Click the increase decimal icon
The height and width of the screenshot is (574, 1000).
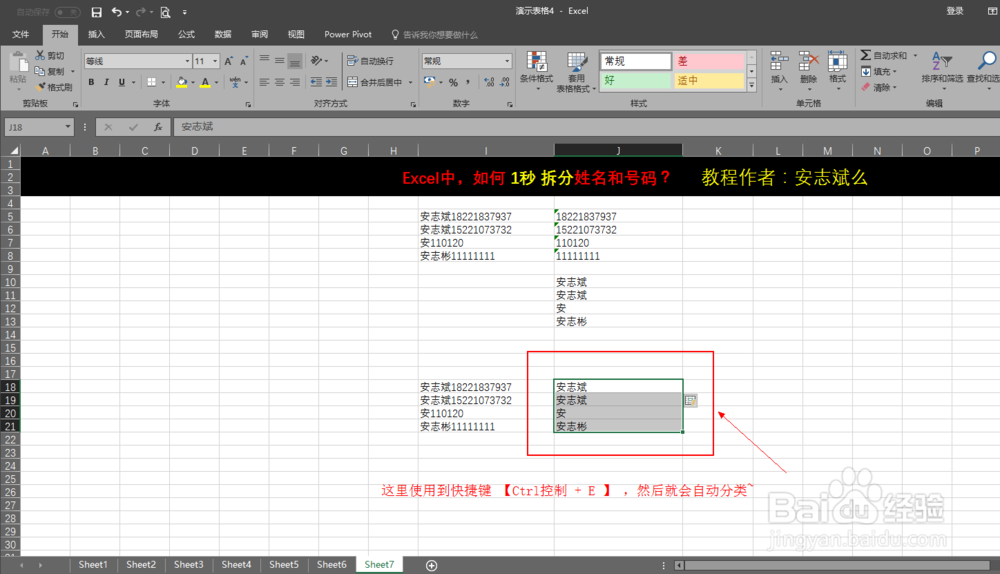[x=489, y=82]
